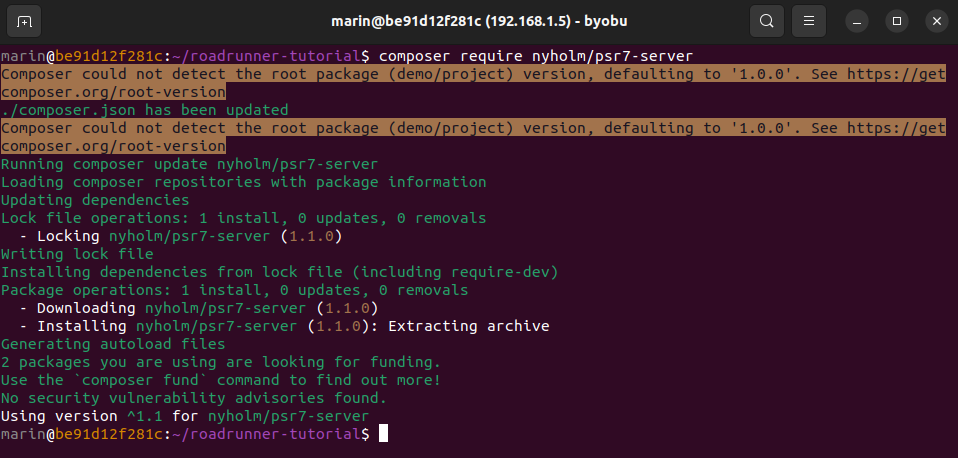The width and height of the screenshot is (958, 458).
Task: Minimize the terminal window
Action: 857,21
